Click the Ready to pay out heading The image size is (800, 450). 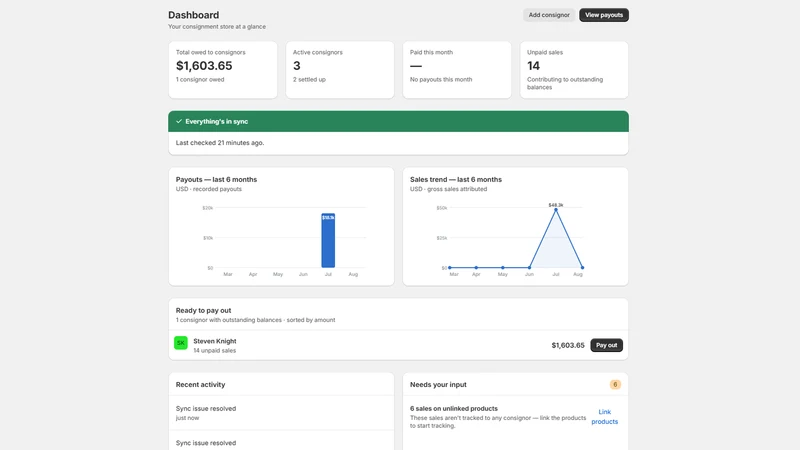pyautogui.click(x=203, y=310)
